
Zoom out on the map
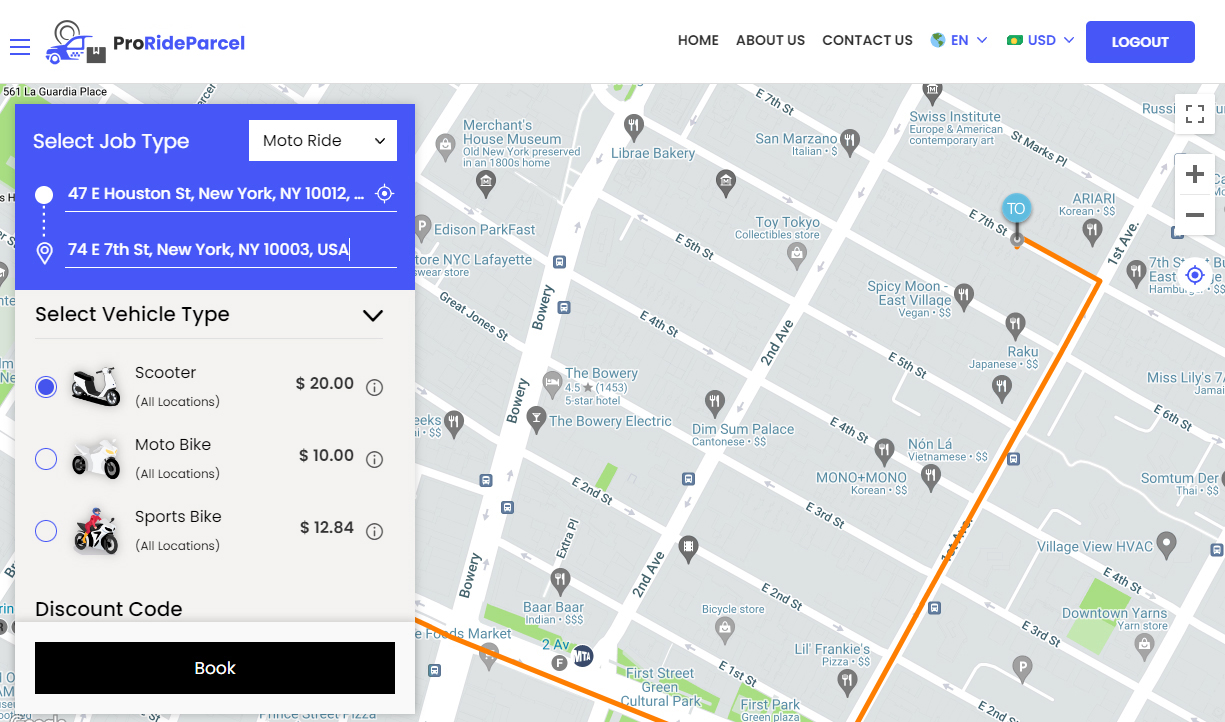click(x=1194, y=215)
